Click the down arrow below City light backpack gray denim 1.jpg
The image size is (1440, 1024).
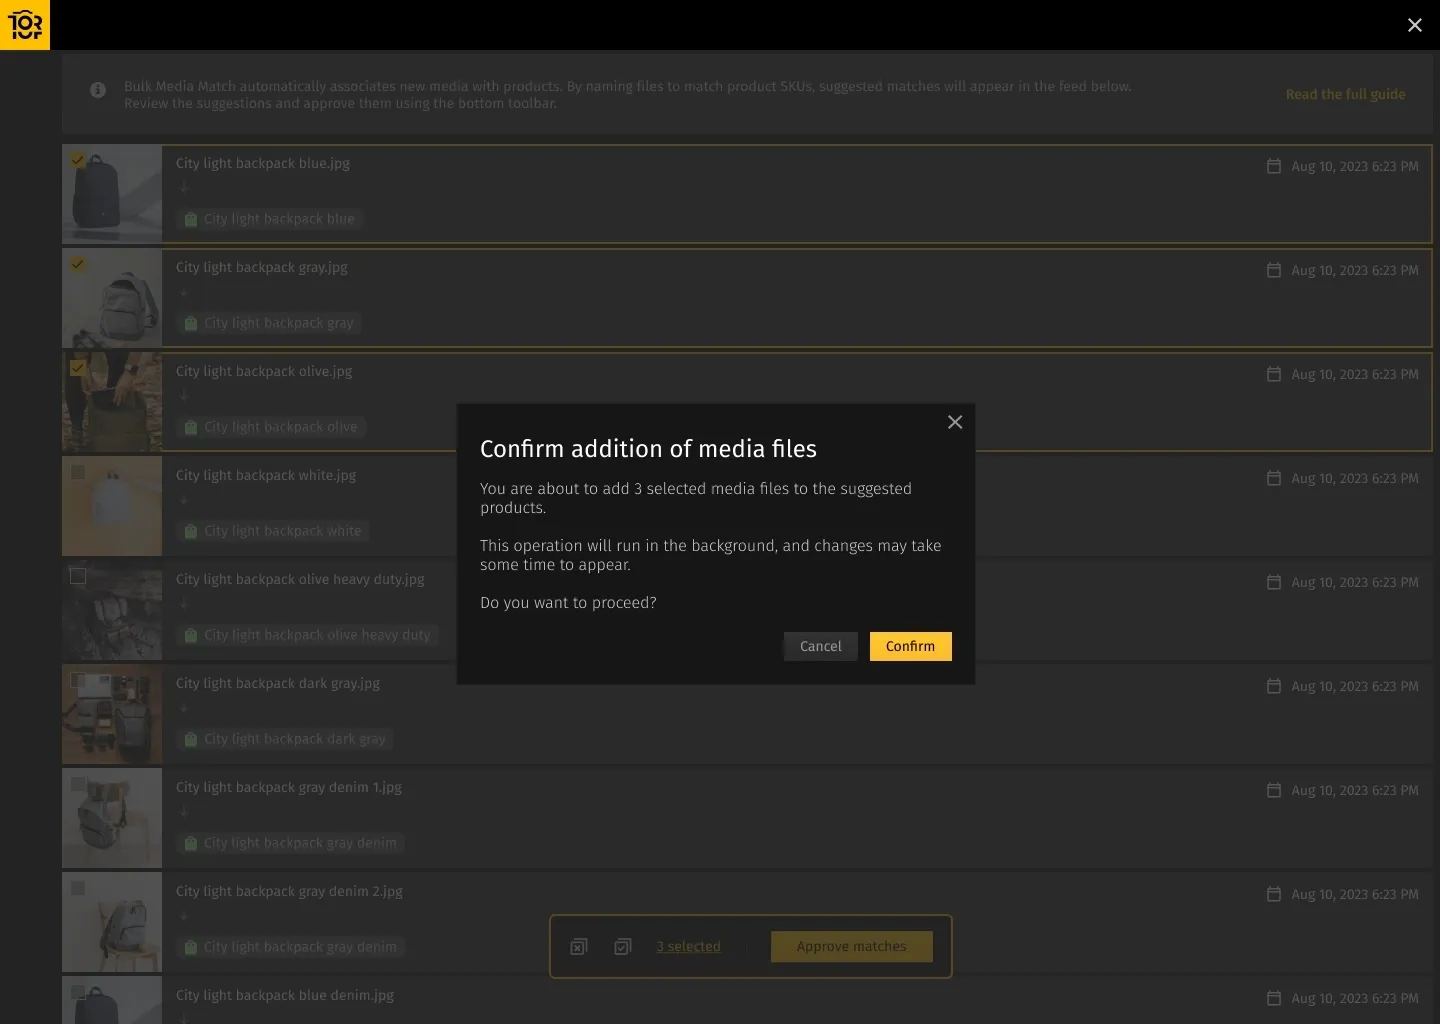coord(184,812)
